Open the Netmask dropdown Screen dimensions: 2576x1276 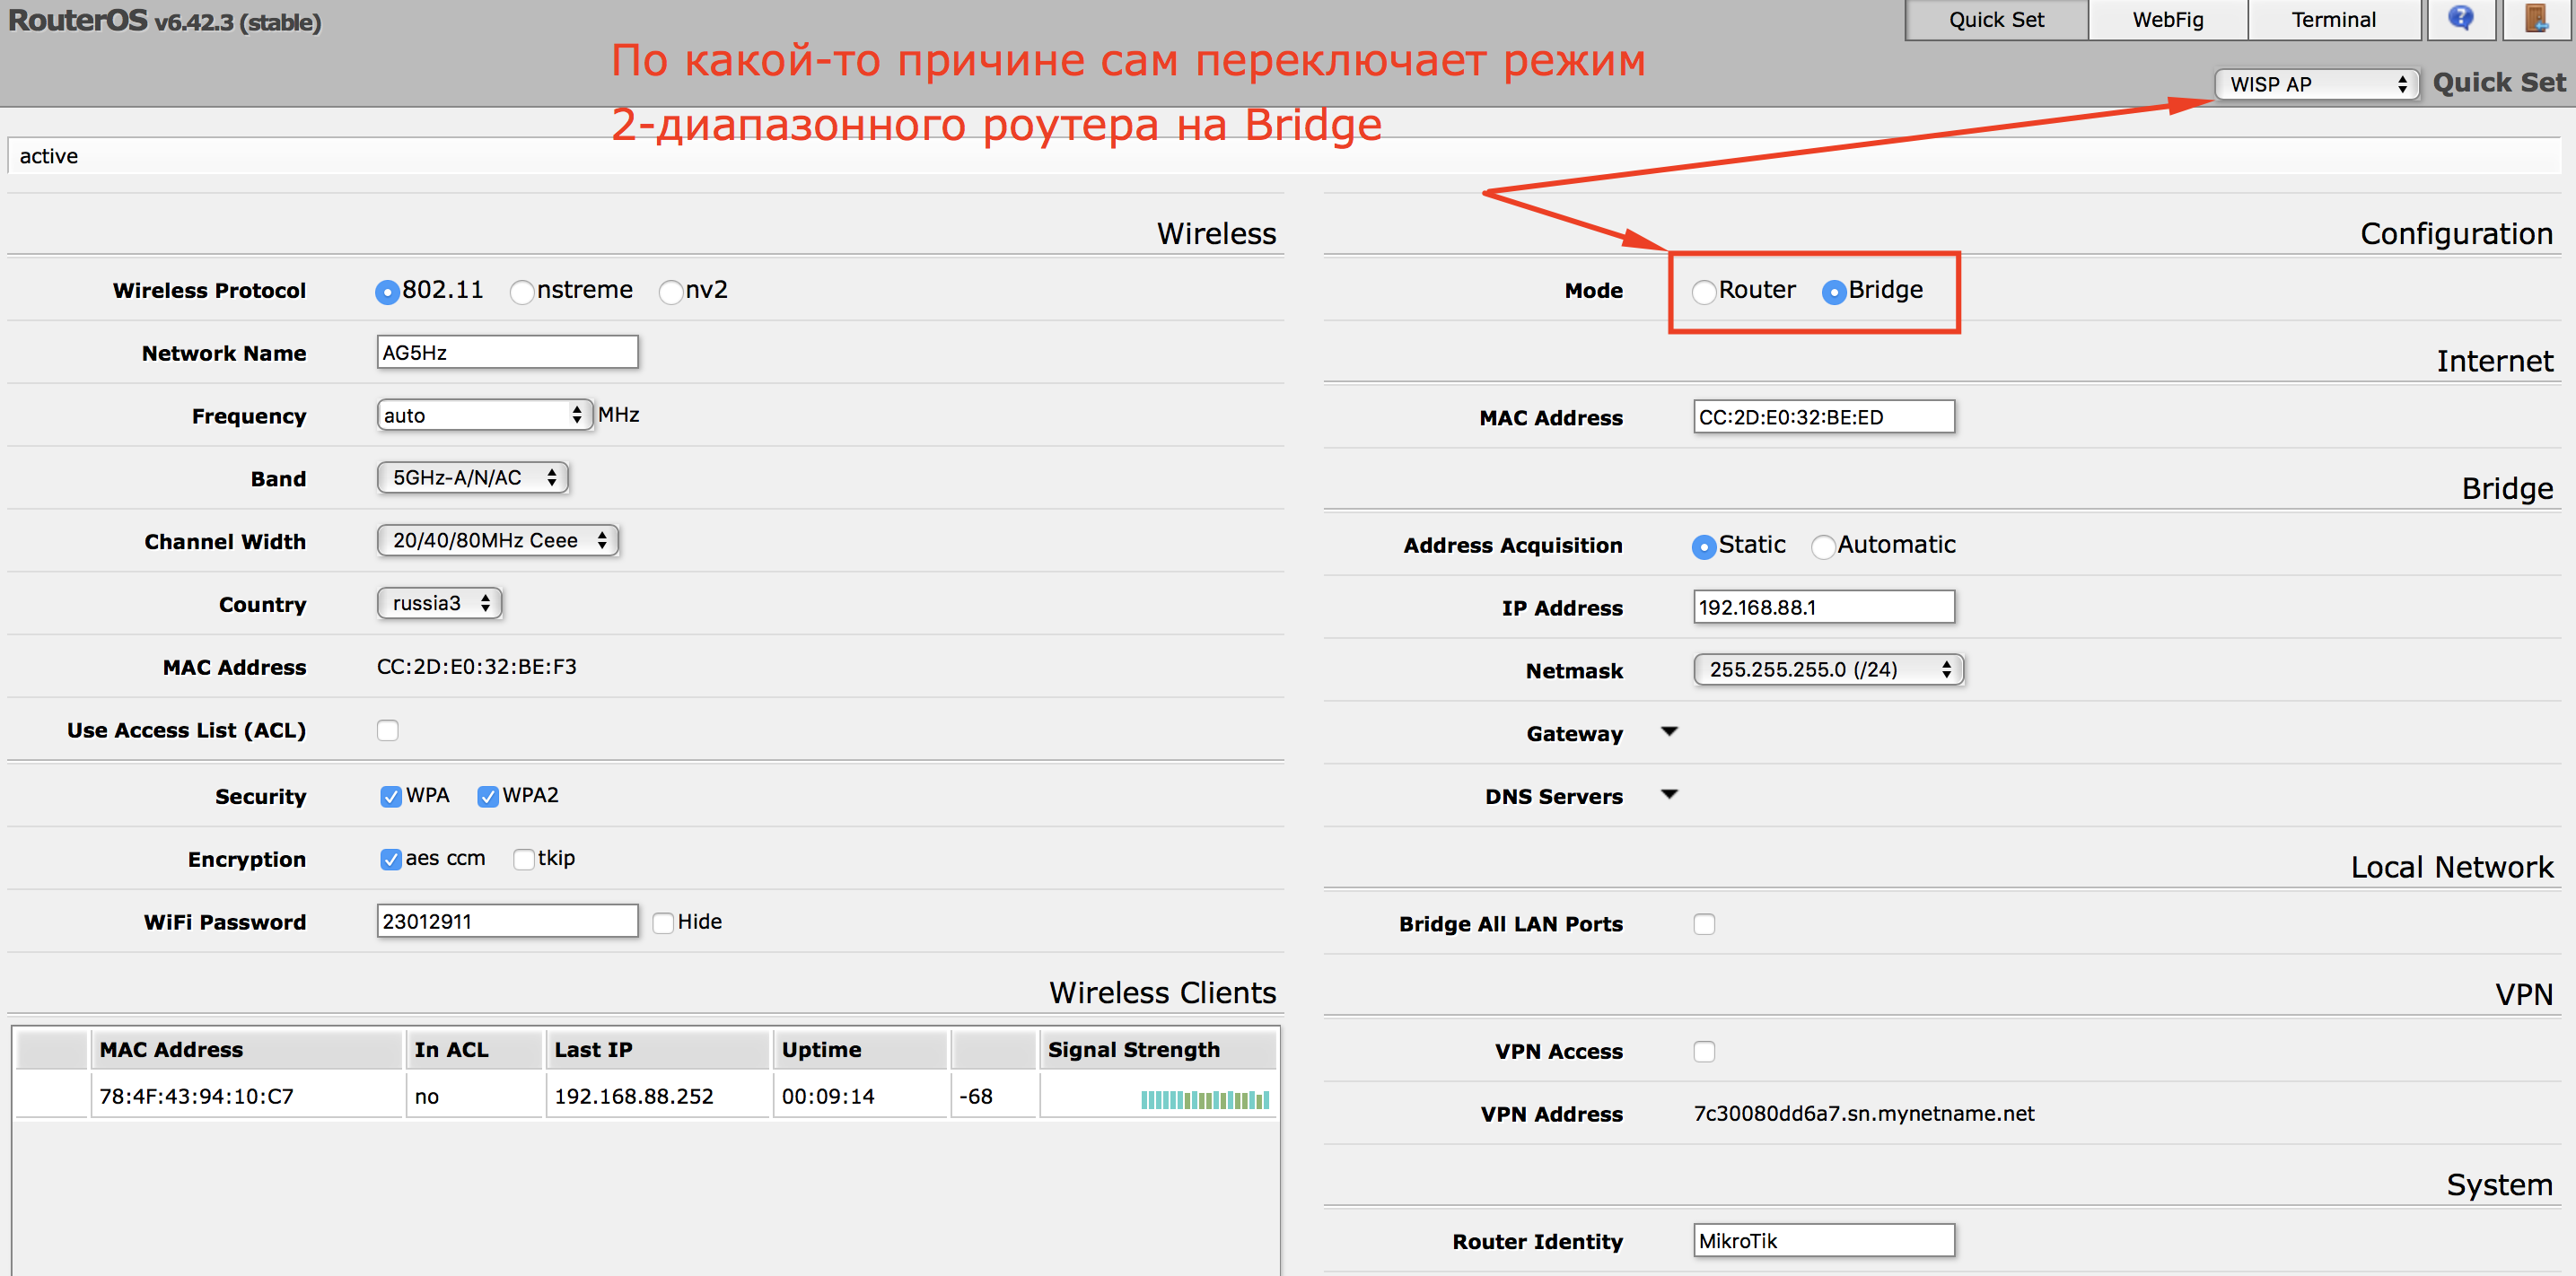(1828, 670)
